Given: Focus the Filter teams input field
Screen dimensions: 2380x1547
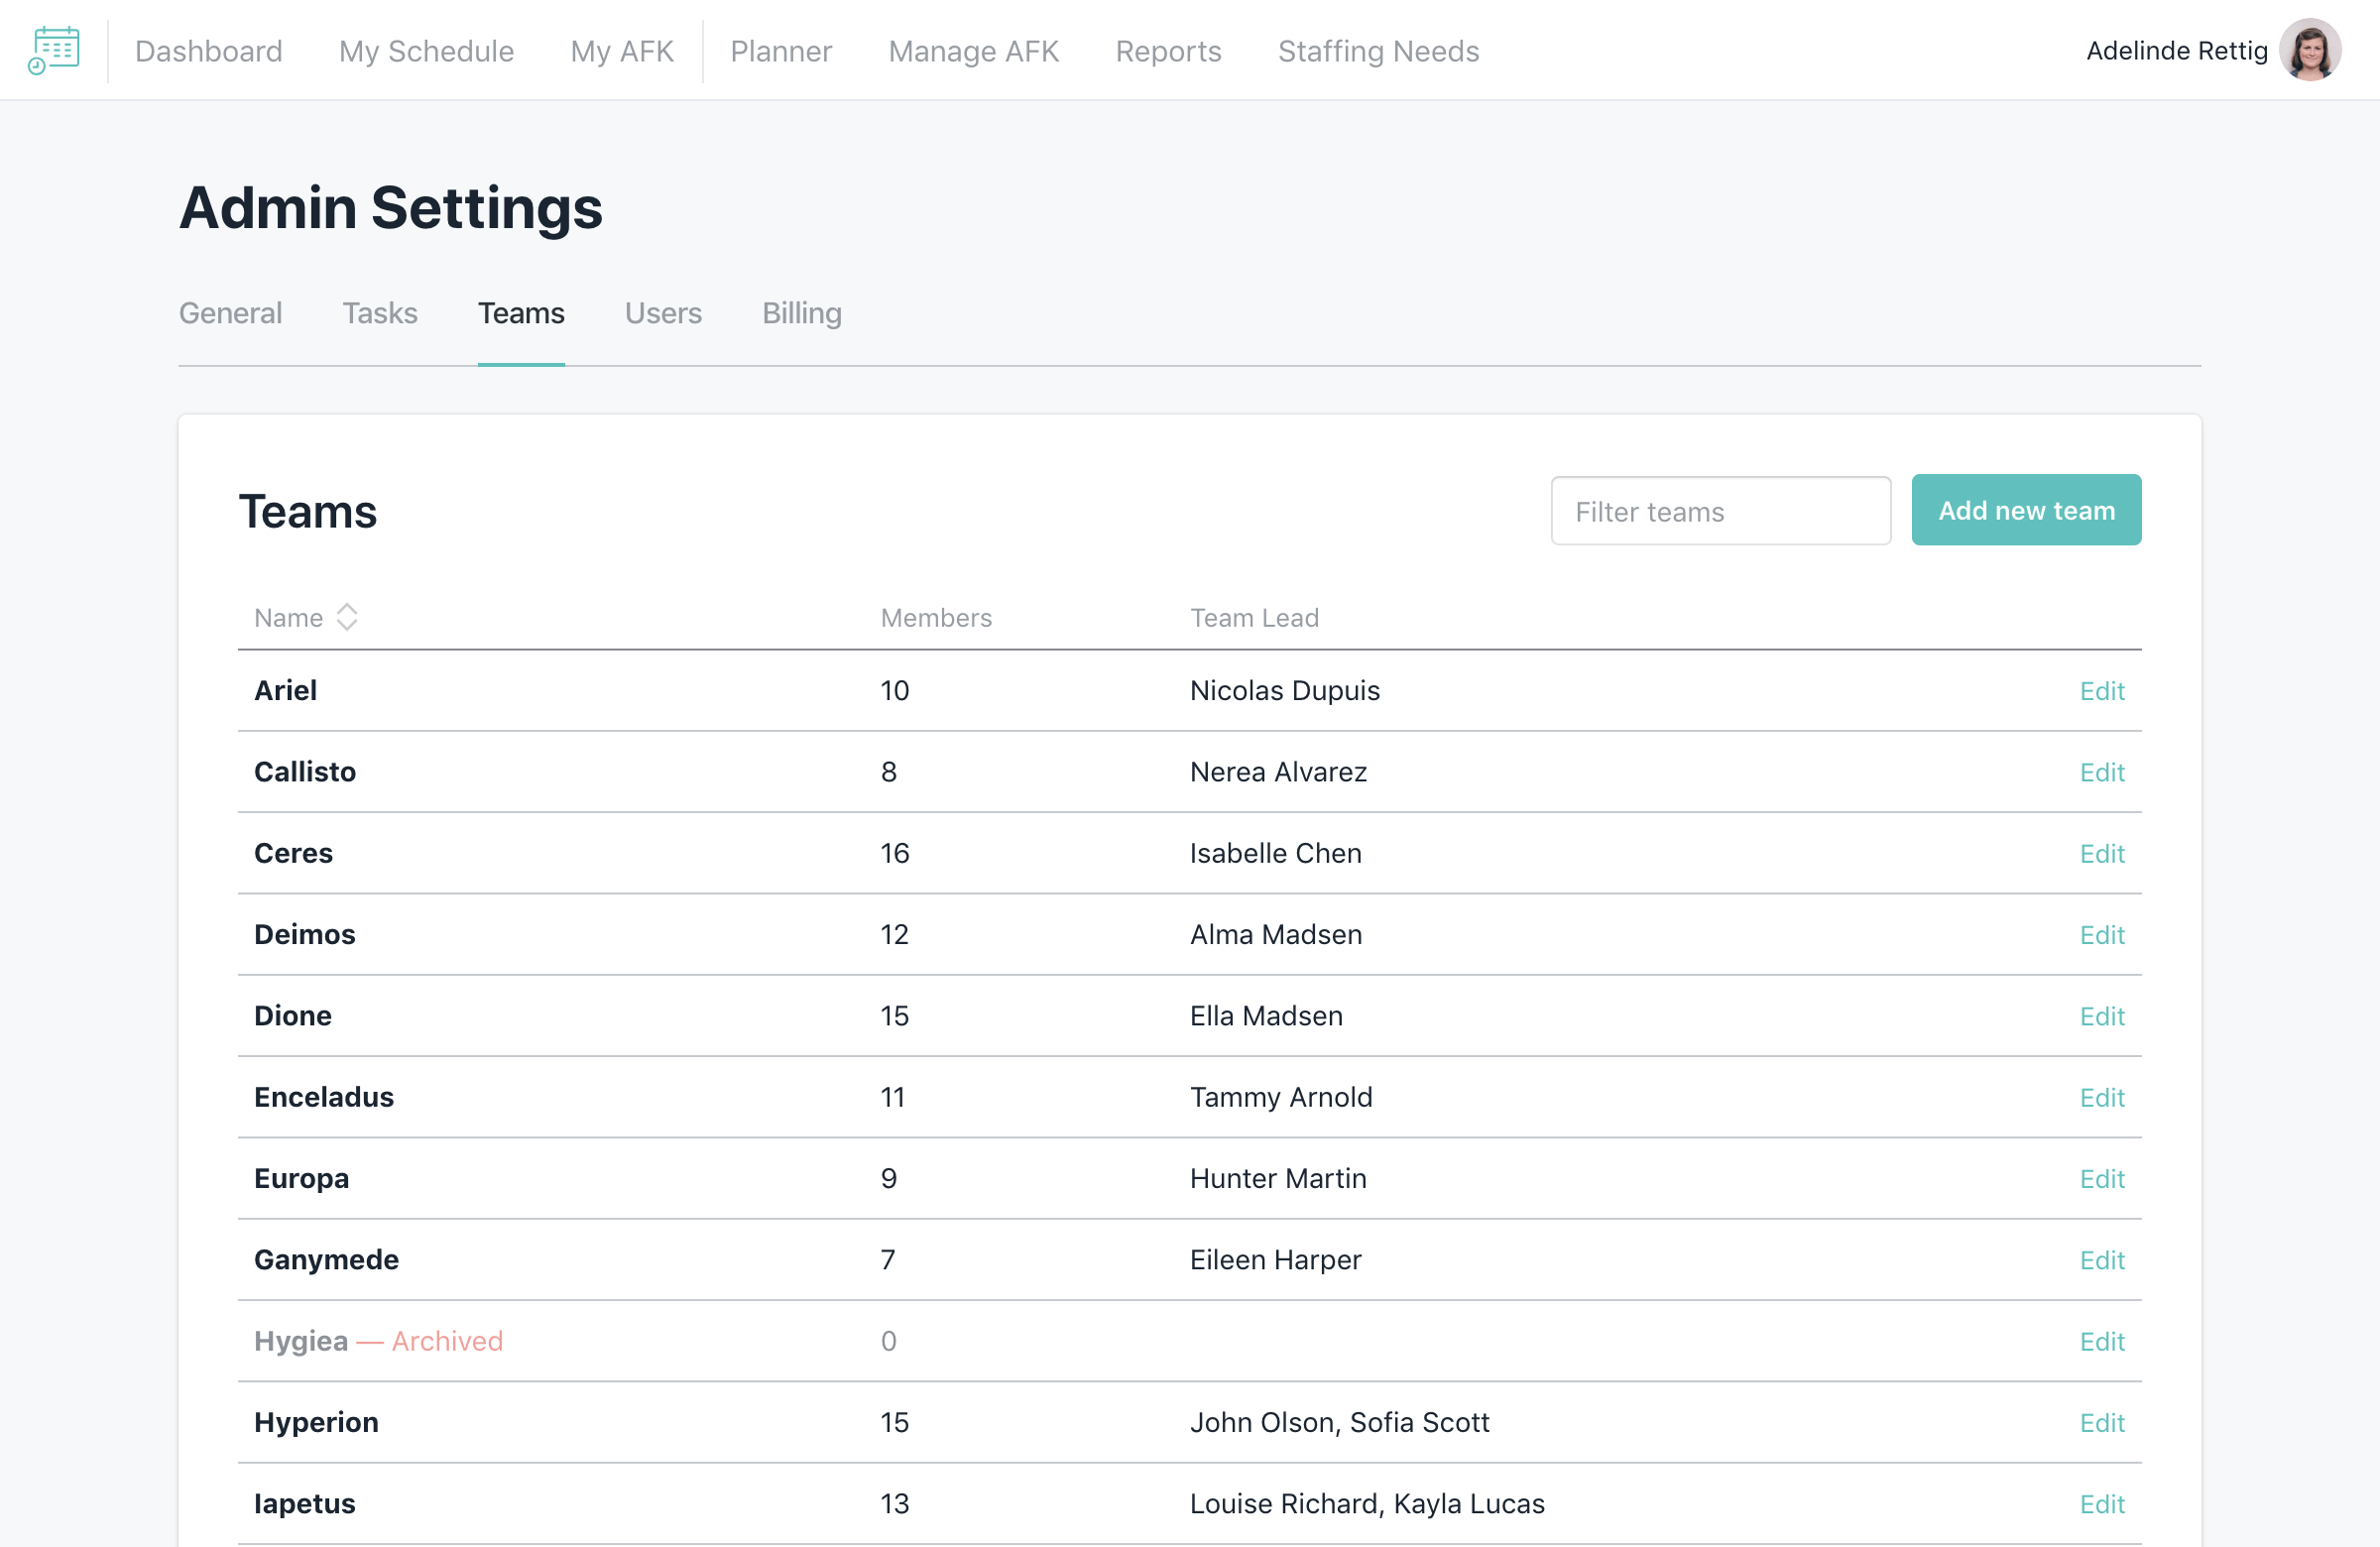Looking at the screenshot, I should [1720, 511].
